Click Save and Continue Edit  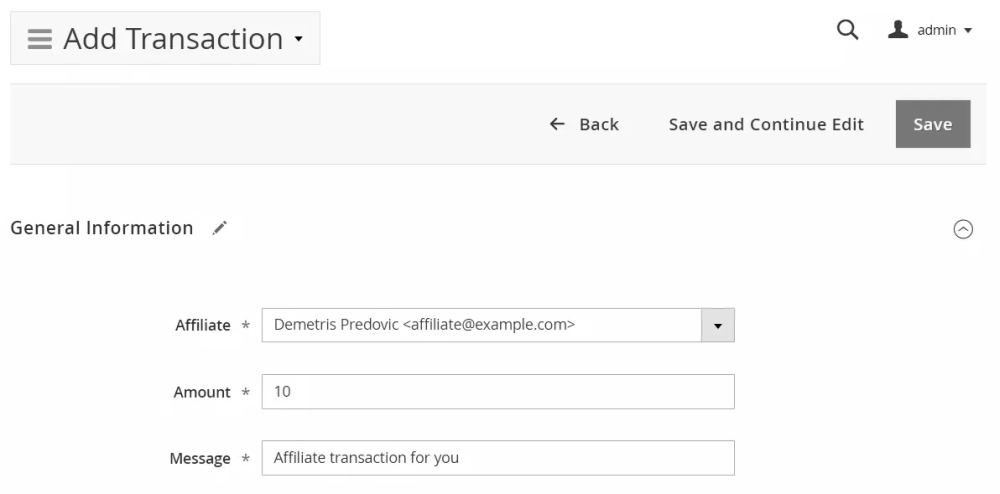point(766,124)
